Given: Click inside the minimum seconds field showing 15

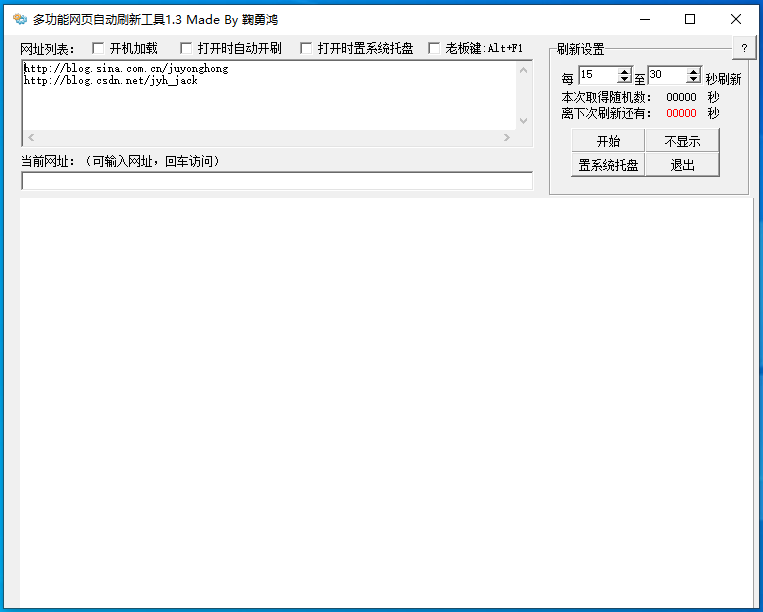Looking at the screenshot, I should point(598,75).
